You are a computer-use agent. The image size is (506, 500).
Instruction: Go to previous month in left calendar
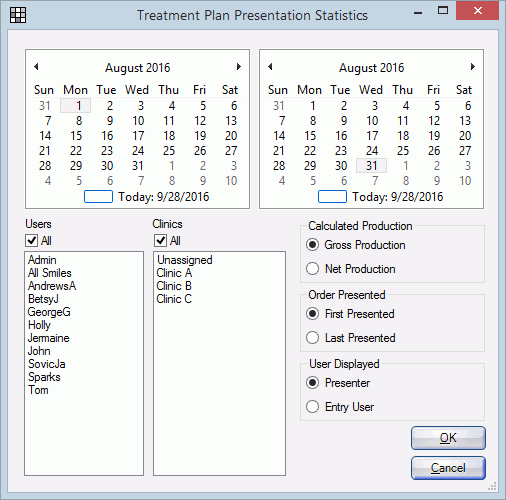(x=36, y=67)
